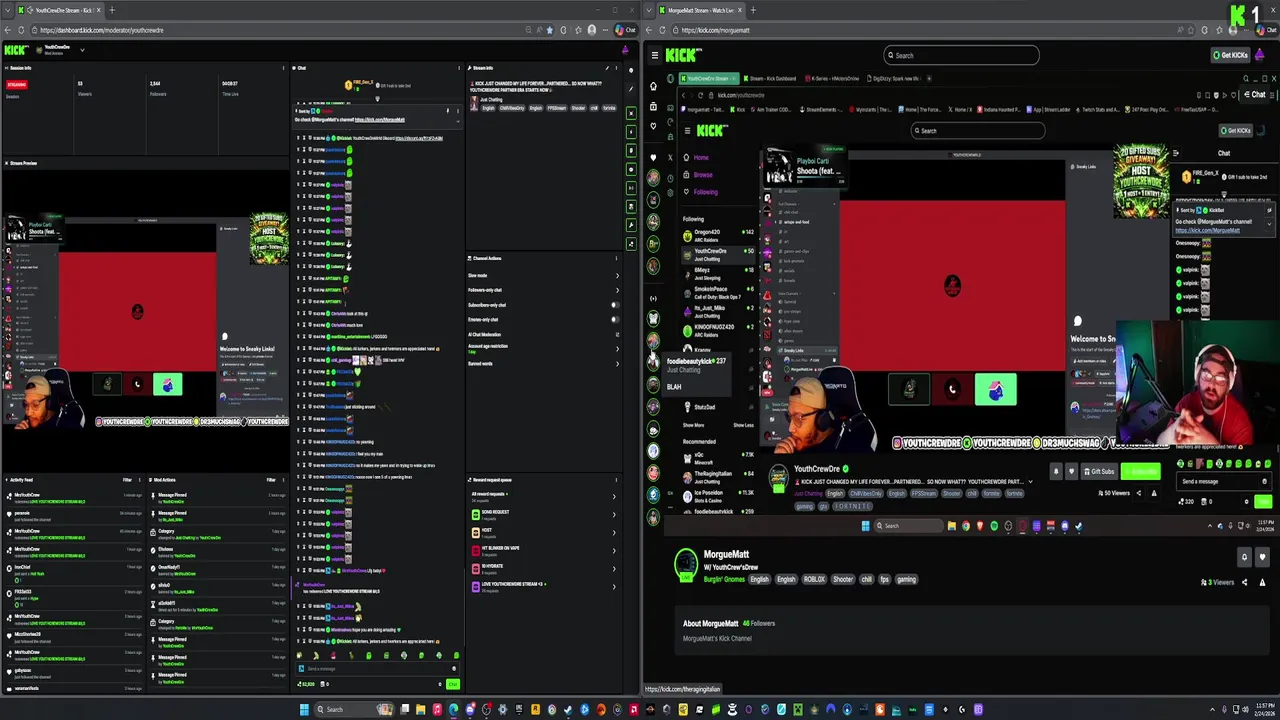1280x720 pixels.
Task: Click Filter in the Activity feed panel
Action: 127,480
